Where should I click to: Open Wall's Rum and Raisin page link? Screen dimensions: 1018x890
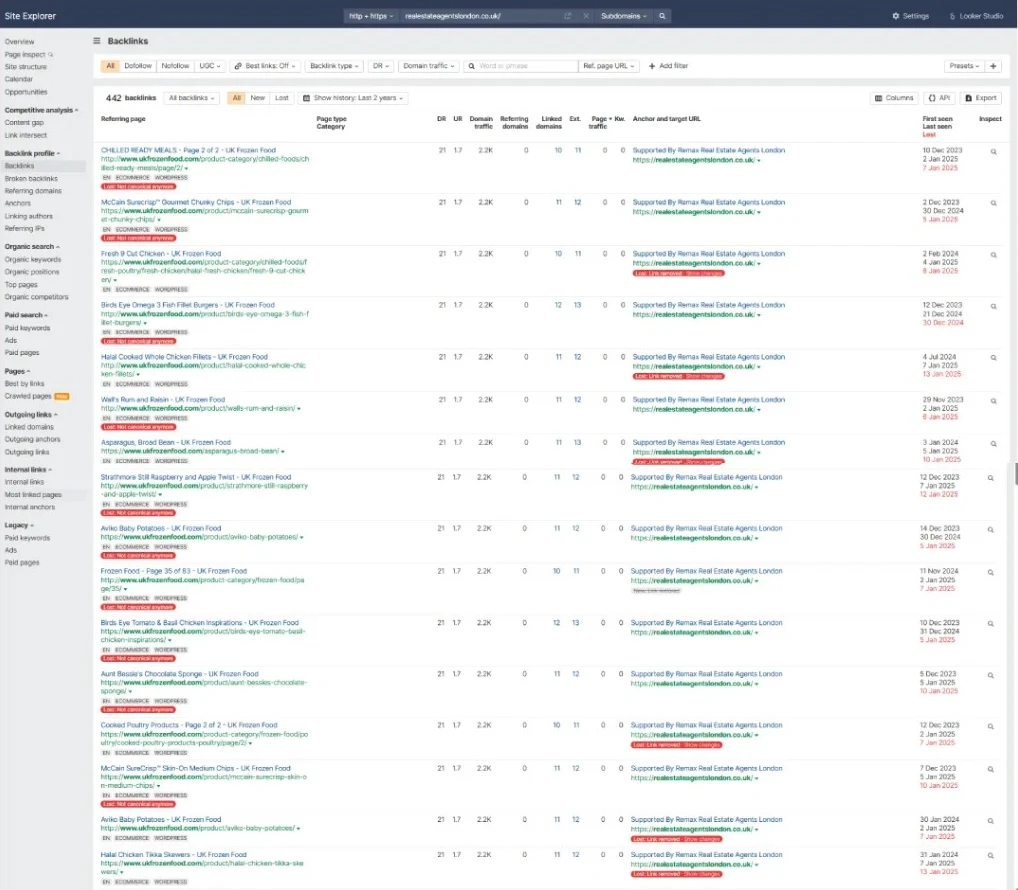(x=162, y=400)
